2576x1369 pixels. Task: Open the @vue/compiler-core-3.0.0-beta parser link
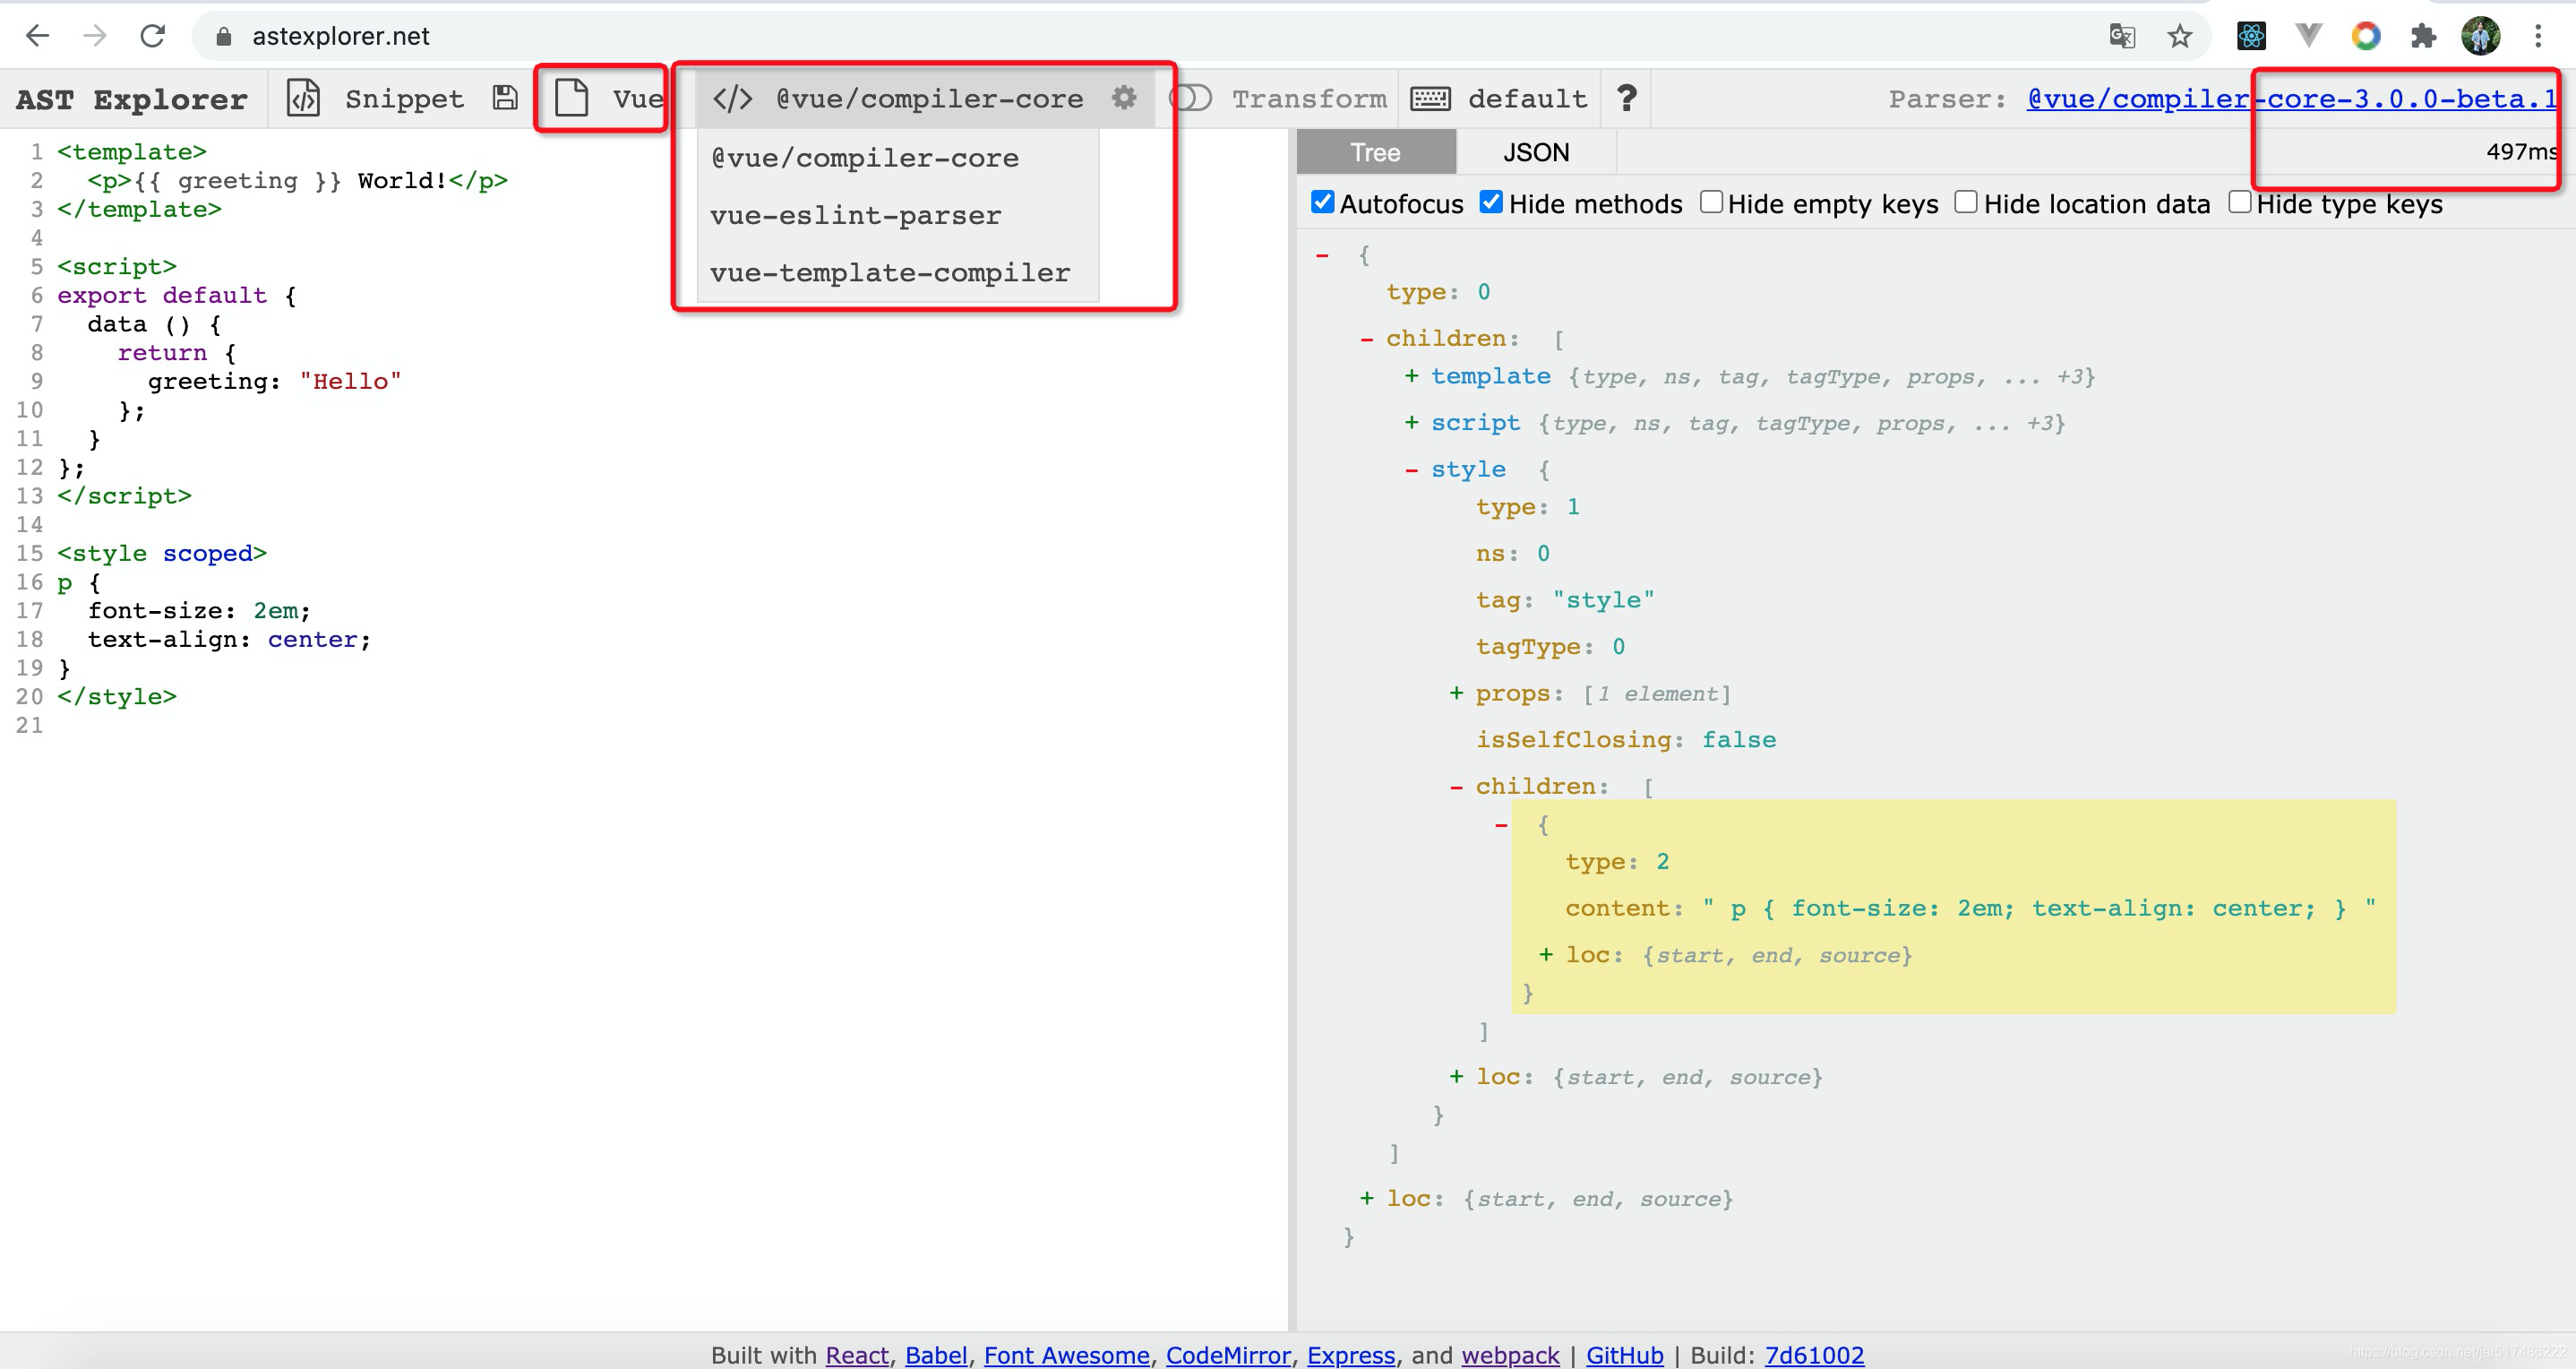pos(2292,99)
